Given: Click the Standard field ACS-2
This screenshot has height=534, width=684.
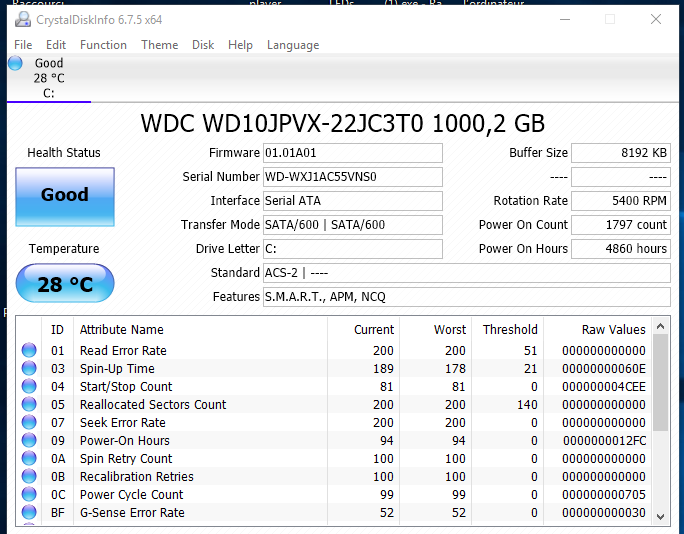Looking at the screenshot, I should coord(467,273).
